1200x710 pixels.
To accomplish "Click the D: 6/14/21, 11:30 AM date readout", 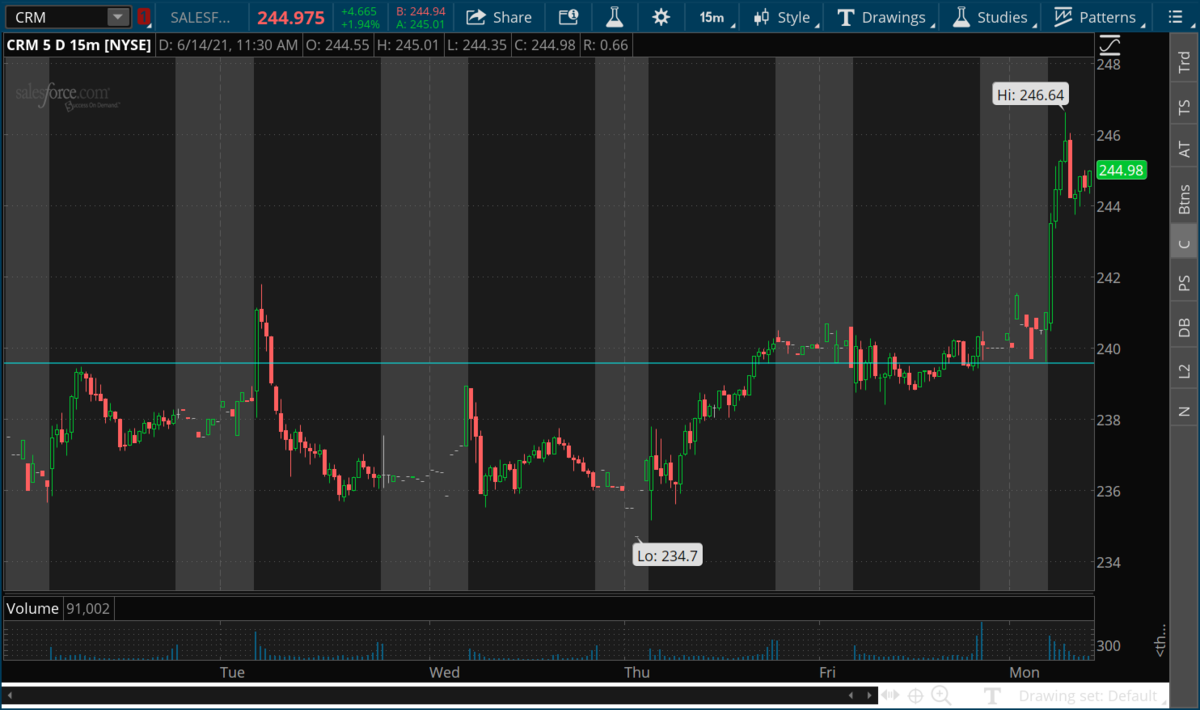I will [229, 45].
